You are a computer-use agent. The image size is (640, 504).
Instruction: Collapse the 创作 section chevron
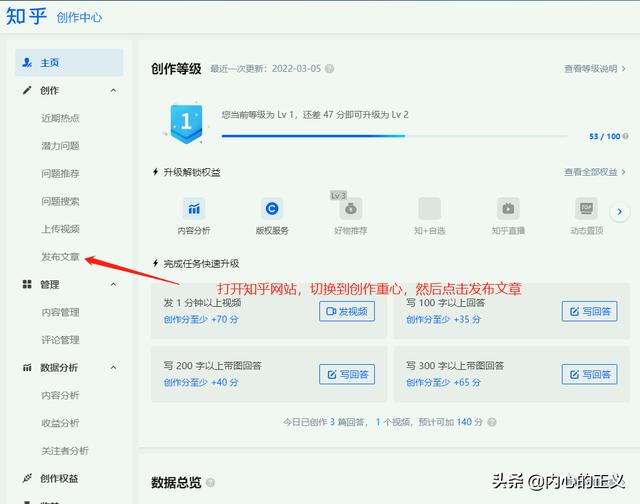(113, 91)
